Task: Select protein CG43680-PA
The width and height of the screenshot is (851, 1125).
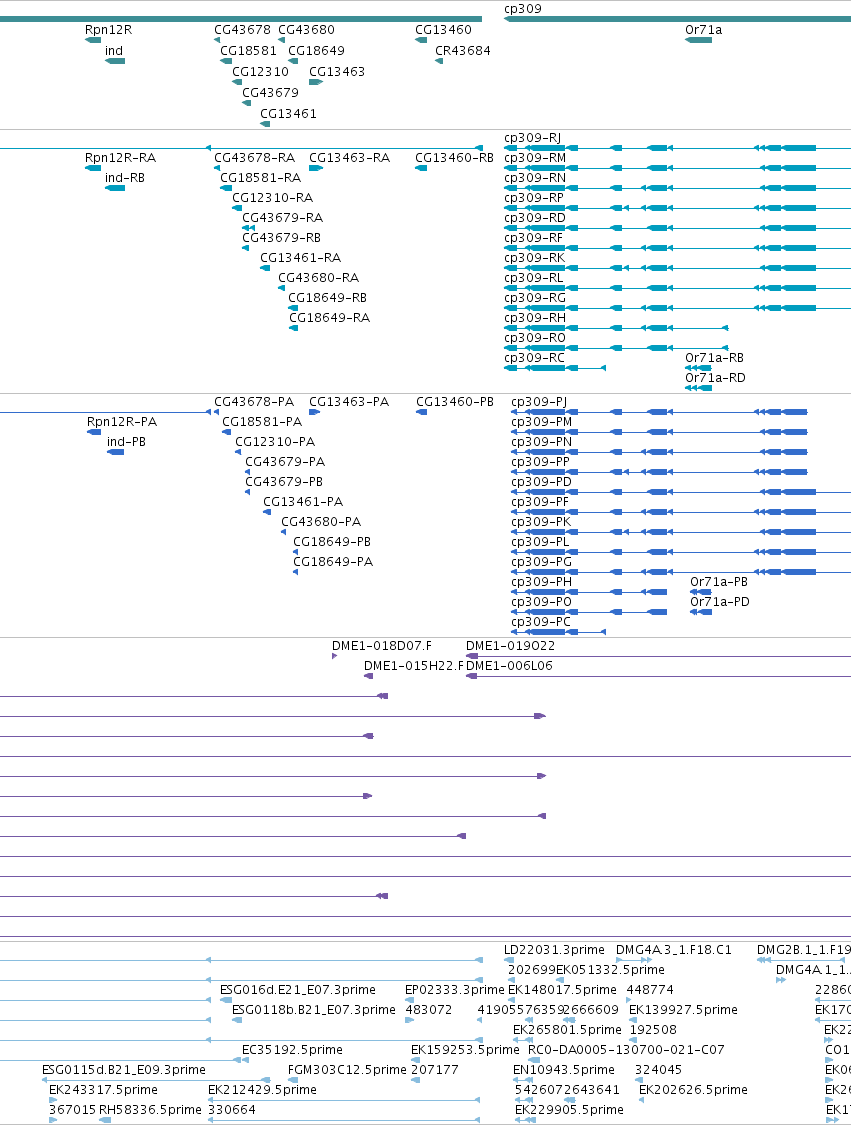Action: pos(321,522)
